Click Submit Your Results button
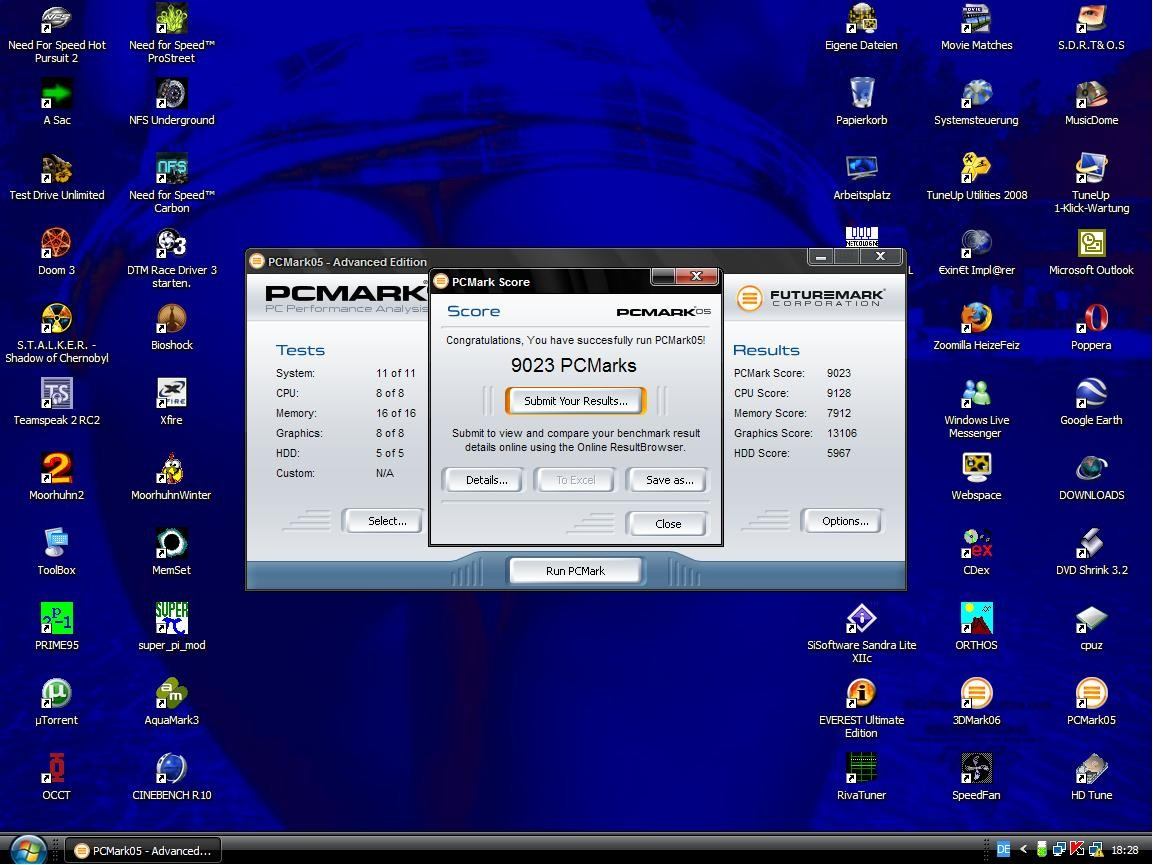The image size is (1153, 865). [x=576, y=401]
